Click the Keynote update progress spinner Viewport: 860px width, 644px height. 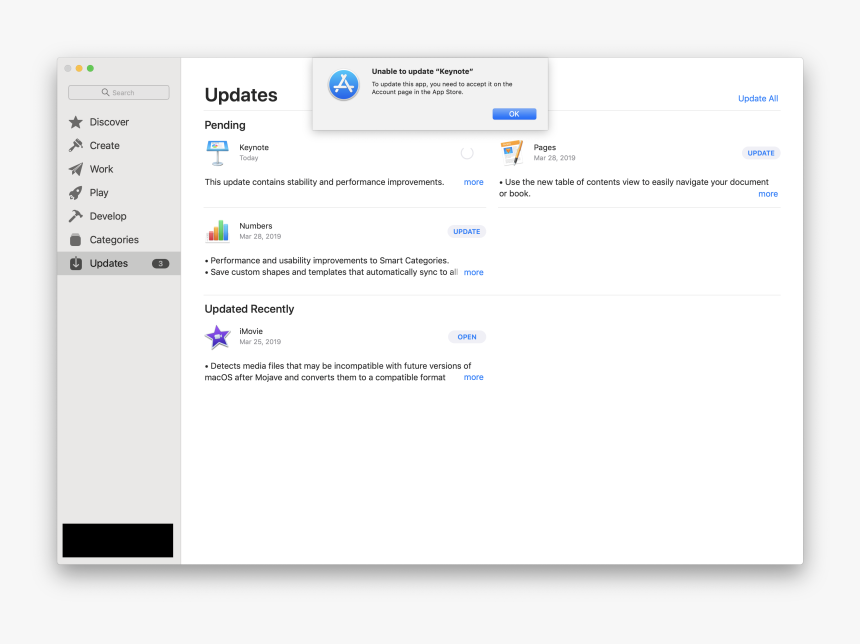click(x=467, y=153)
